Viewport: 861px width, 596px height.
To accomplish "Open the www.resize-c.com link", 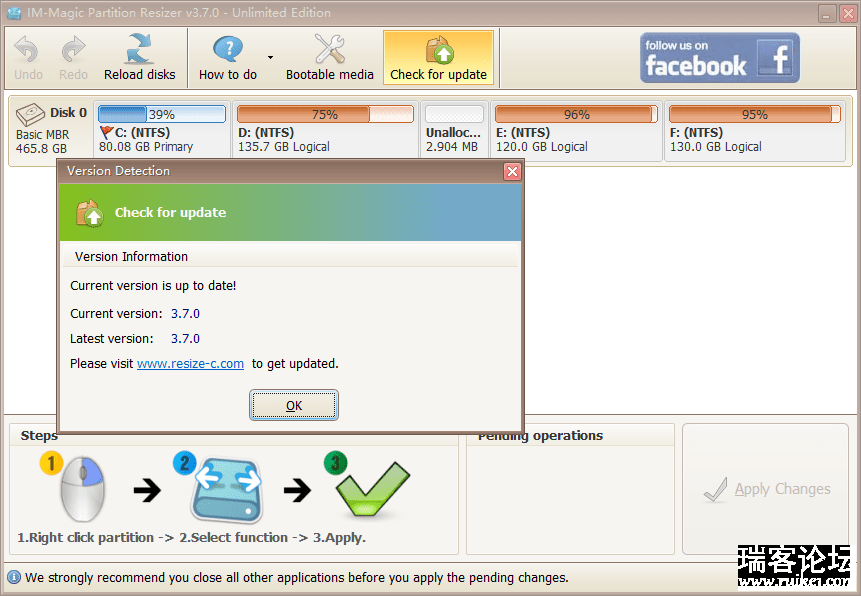I will pos(190,364).
